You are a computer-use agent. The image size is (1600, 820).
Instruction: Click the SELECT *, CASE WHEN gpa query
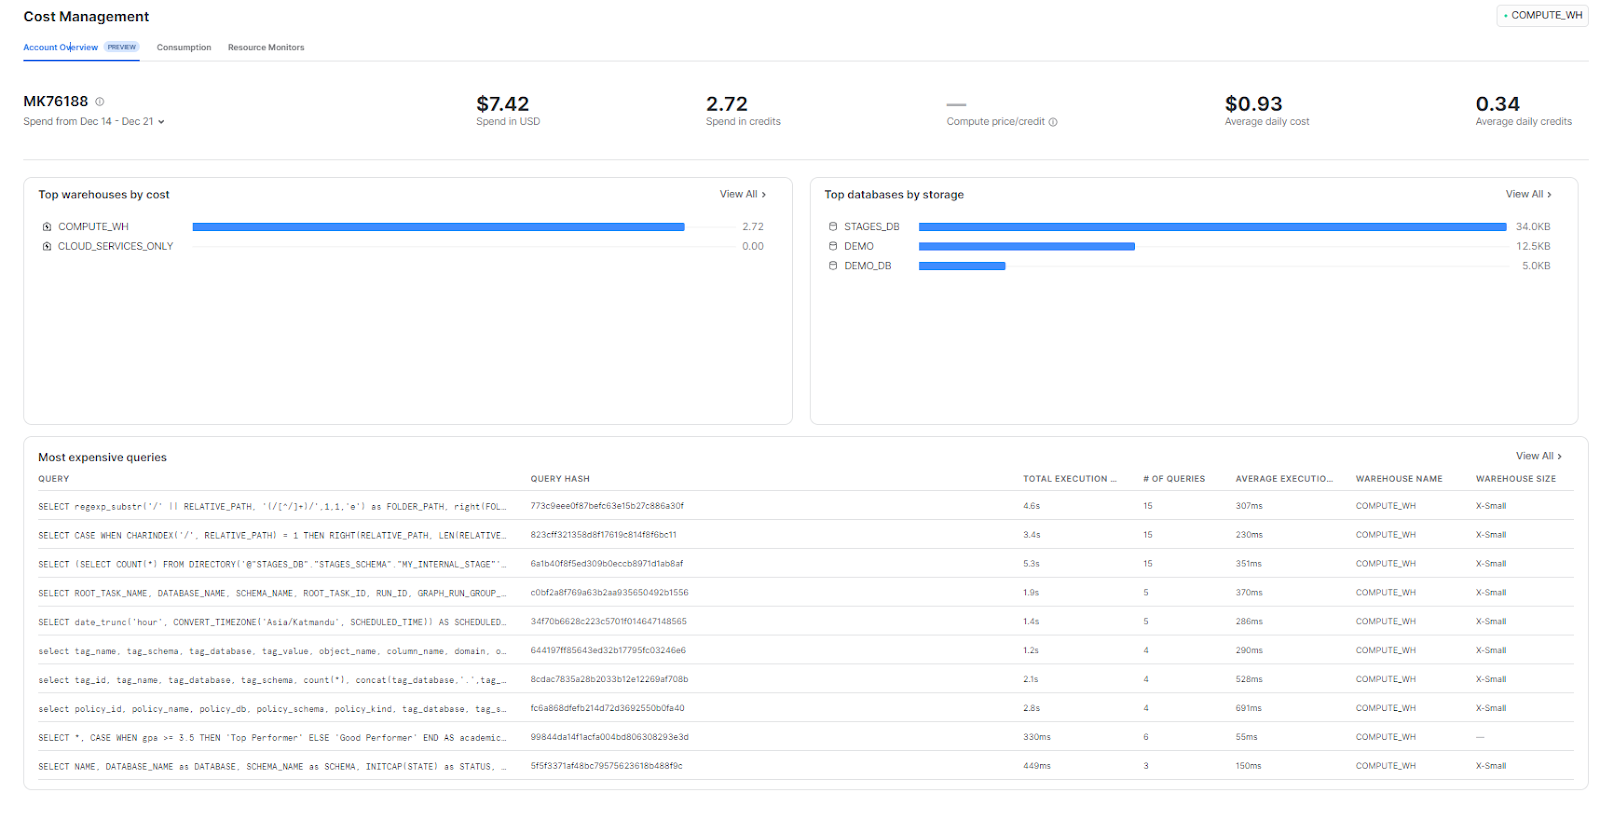click(x=272, y=738)
